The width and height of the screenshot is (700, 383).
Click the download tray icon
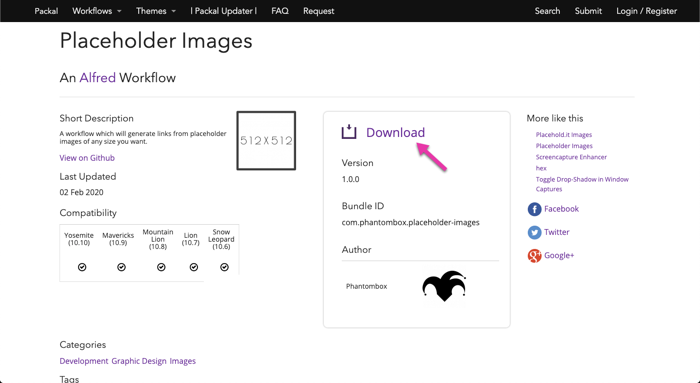[x=349, y=132]
